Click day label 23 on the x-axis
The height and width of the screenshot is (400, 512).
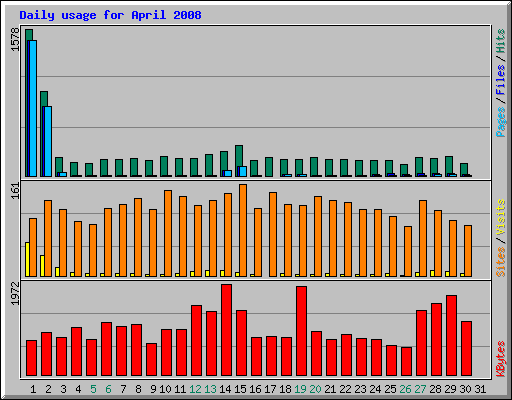click(360, 389)
